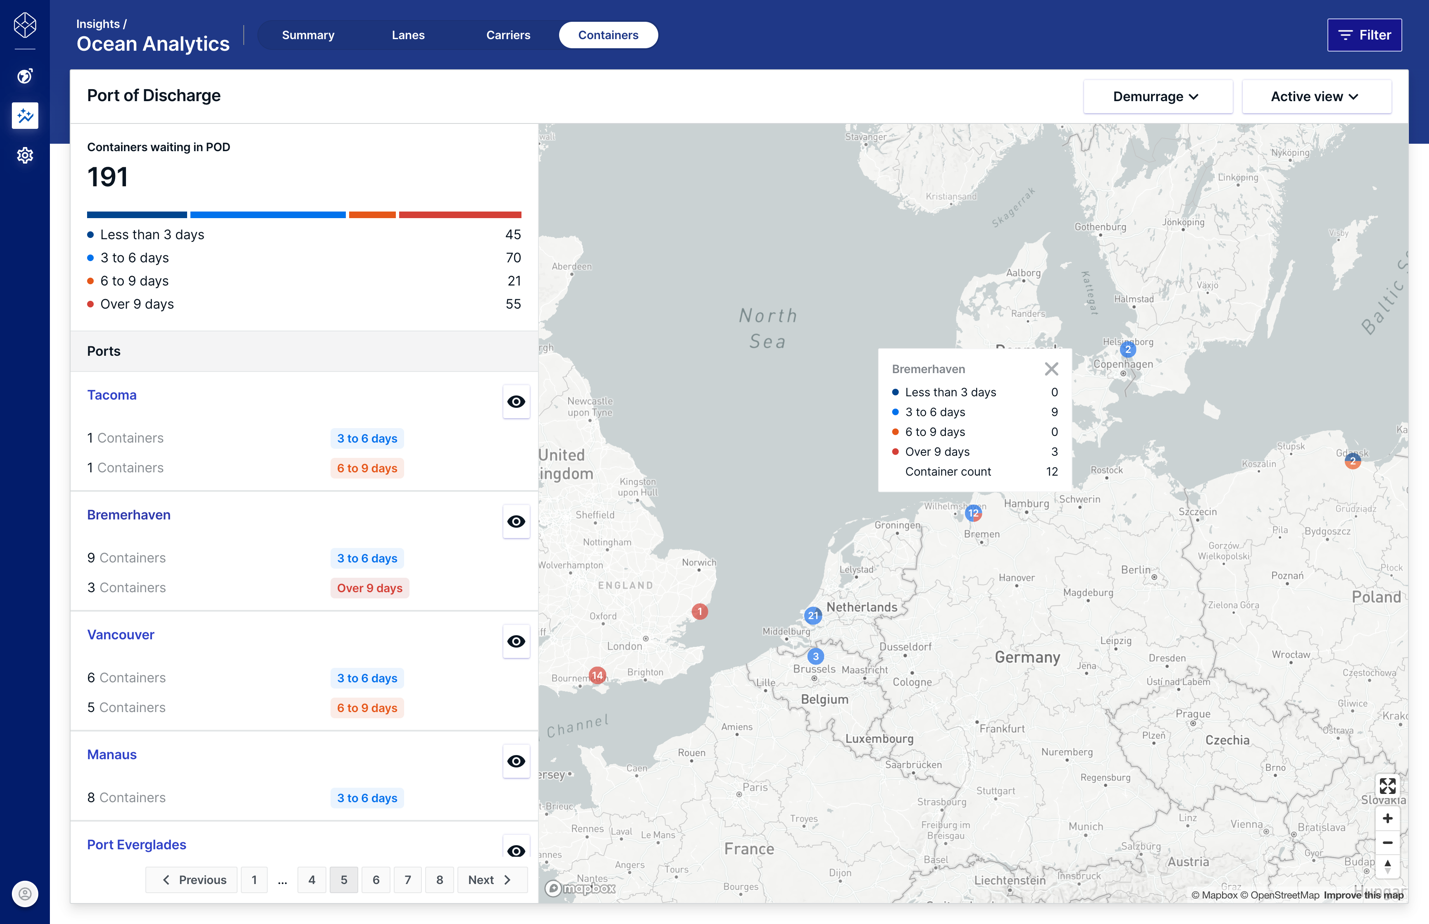
Task: Close the Bremerhaven map popup
Action: tap(1051, 369)
